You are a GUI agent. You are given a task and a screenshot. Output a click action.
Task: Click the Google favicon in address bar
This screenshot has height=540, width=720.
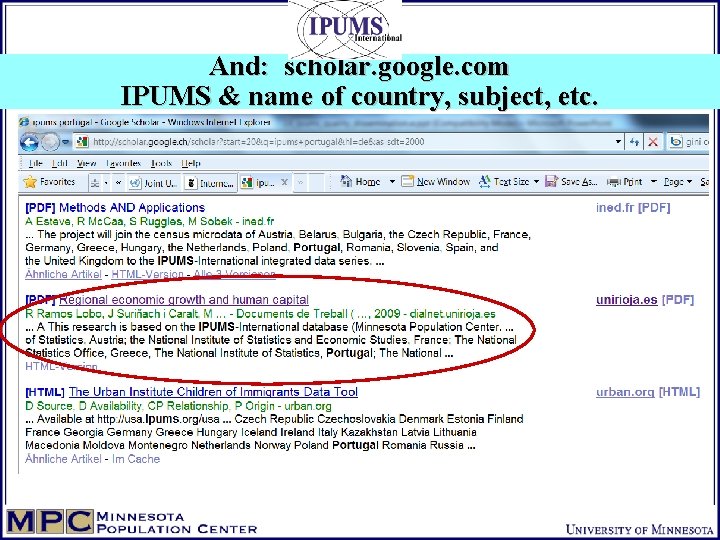click(x=82, y=142)
